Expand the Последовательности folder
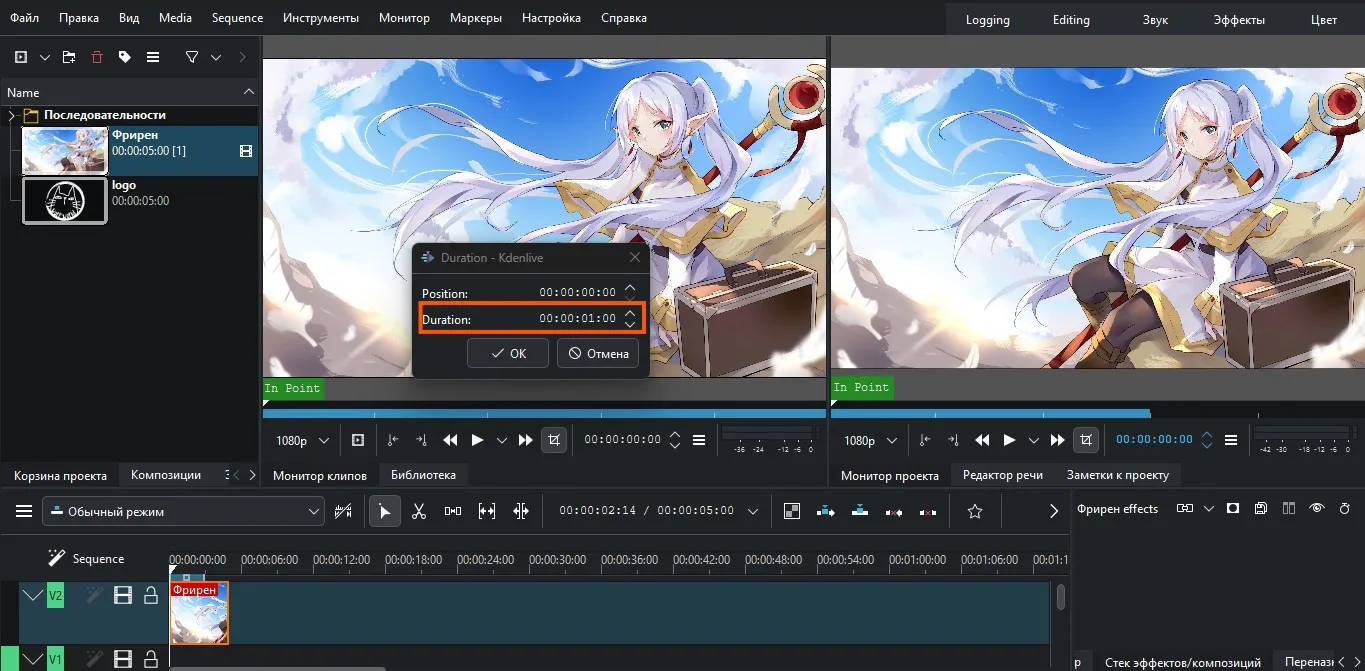Screen dimensions: 1365x671 (x=11, y=115)
